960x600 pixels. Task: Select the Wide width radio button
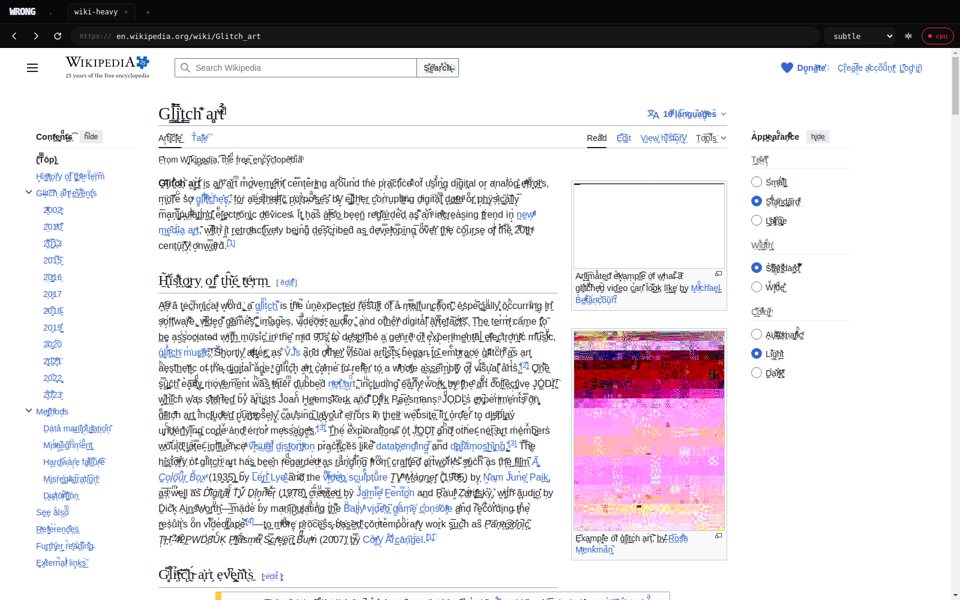pyautogui.click(x=756, y=287)
